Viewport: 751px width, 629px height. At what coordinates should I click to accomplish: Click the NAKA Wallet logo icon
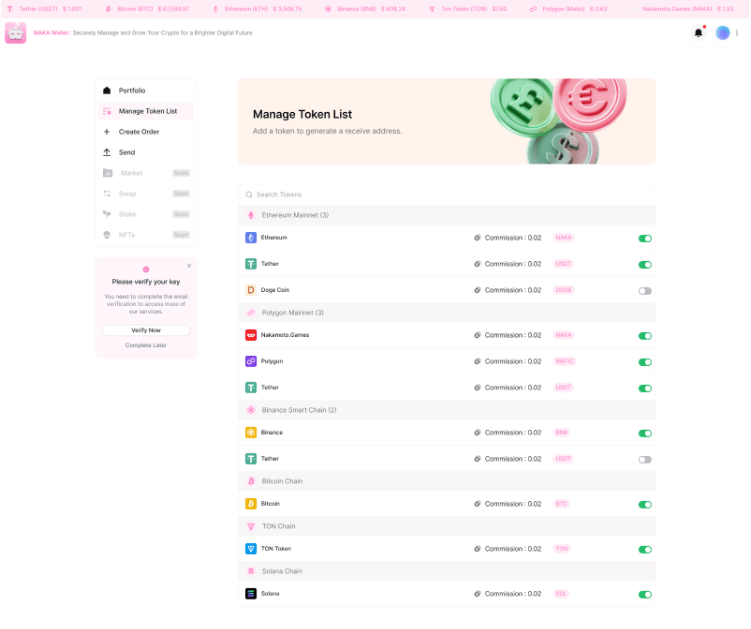point(16,33)
